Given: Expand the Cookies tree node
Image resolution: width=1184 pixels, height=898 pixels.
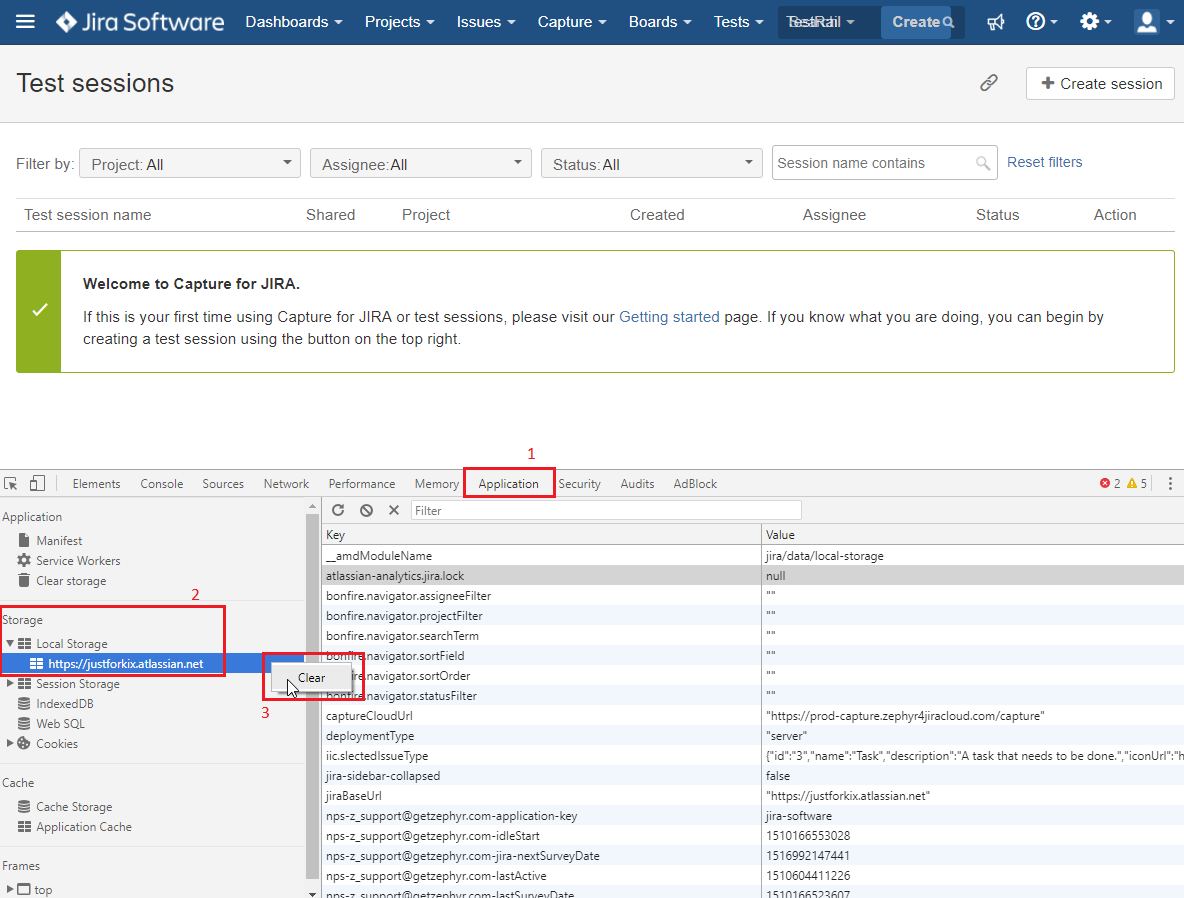Looking at the screenshot, I should click(10, 743).
